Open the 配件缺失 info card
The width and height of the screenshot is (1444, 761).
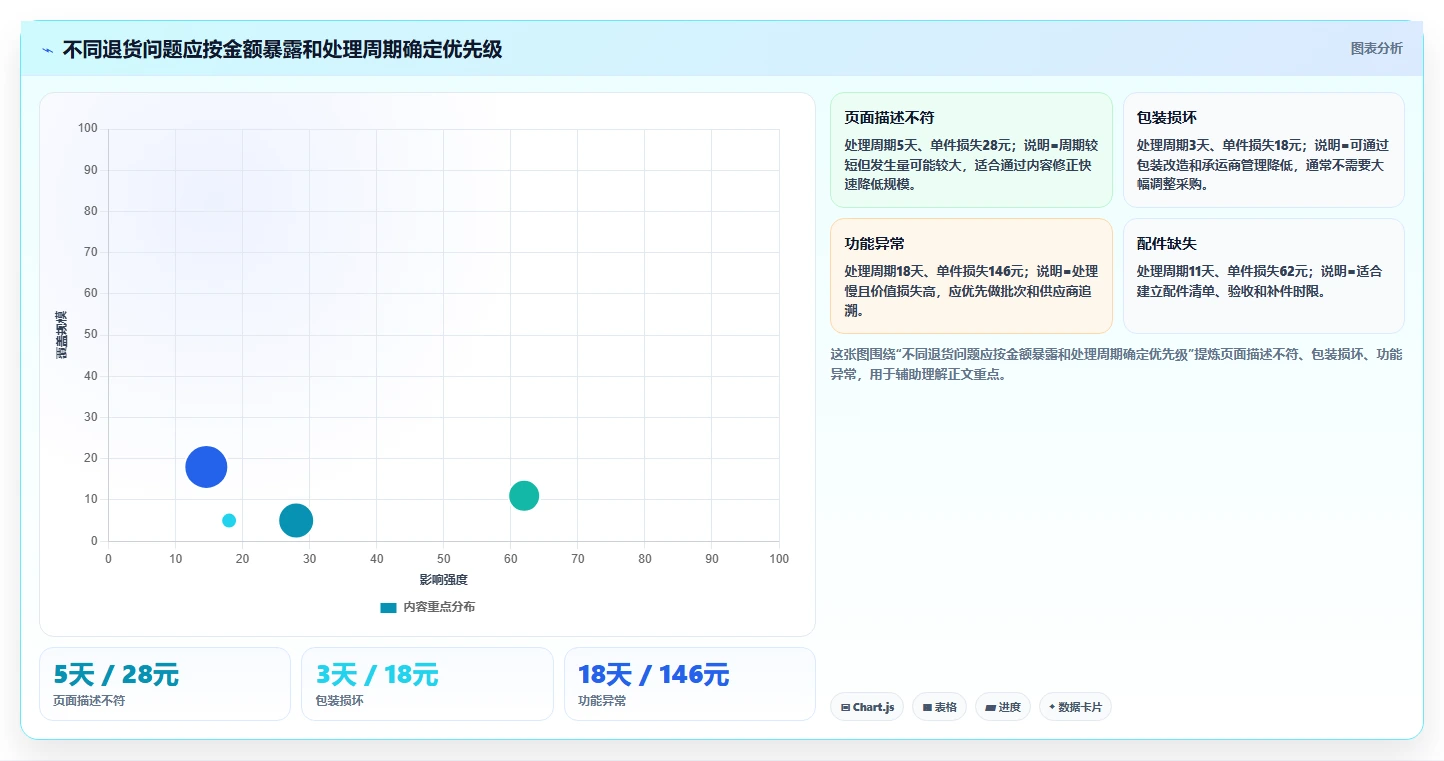(1264, 276)
